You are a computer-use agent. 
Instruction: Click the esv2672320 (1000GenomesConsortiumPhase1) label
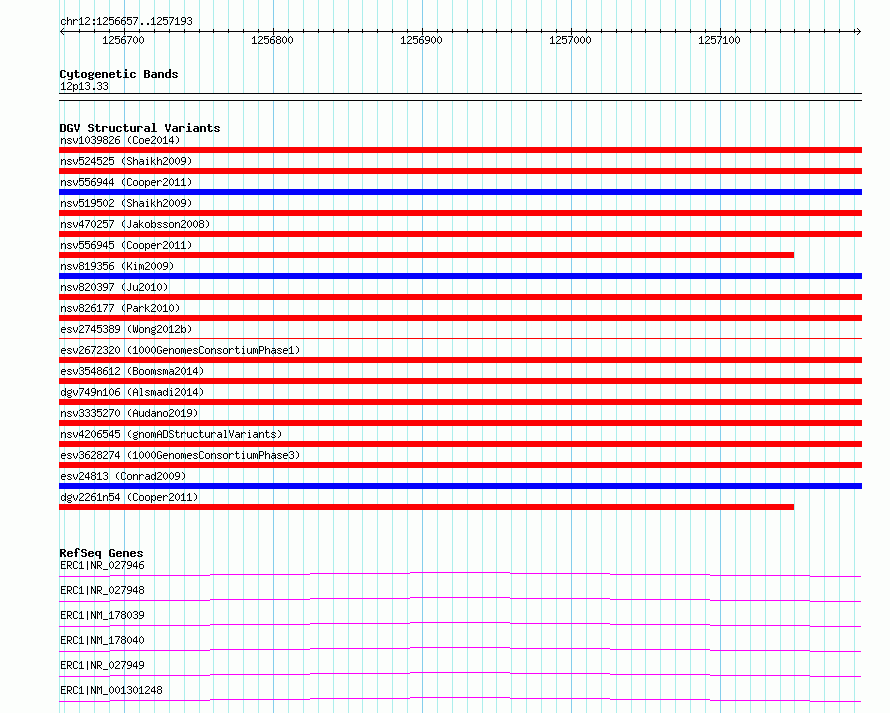(180, 350)
